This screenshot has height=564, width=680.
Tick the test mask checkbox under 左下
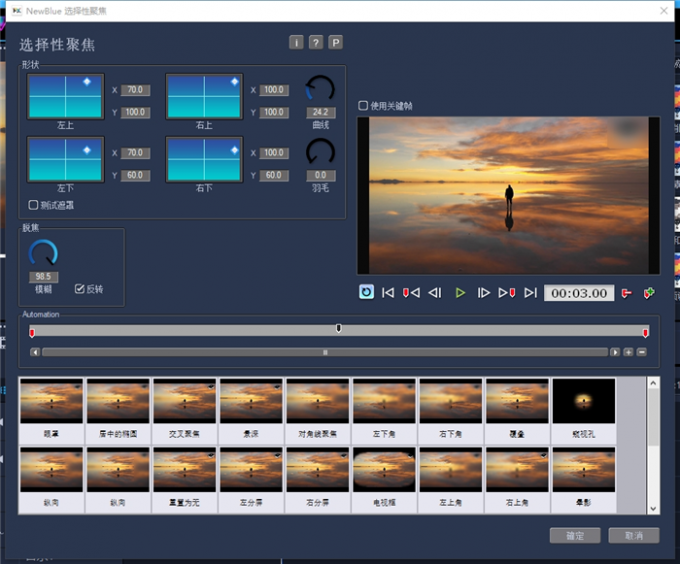point(33,205)
